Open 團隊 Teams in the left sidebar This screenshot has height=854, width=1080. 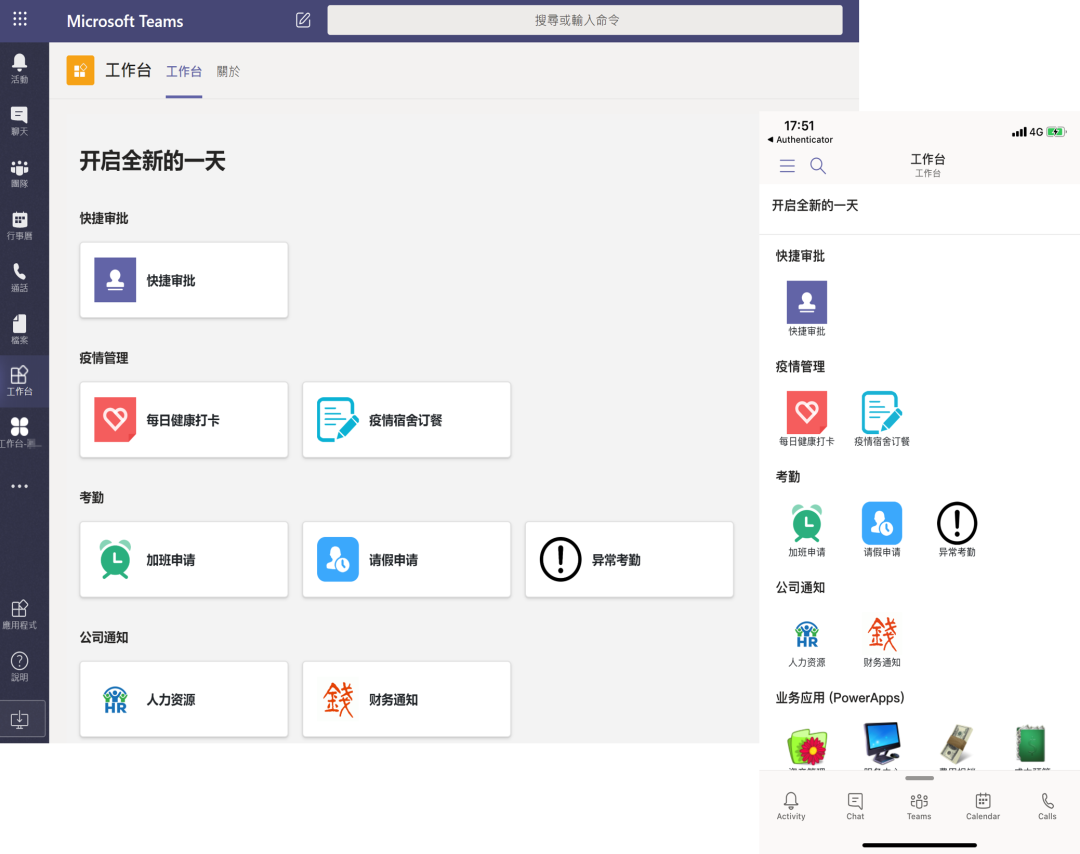point(20,174)
